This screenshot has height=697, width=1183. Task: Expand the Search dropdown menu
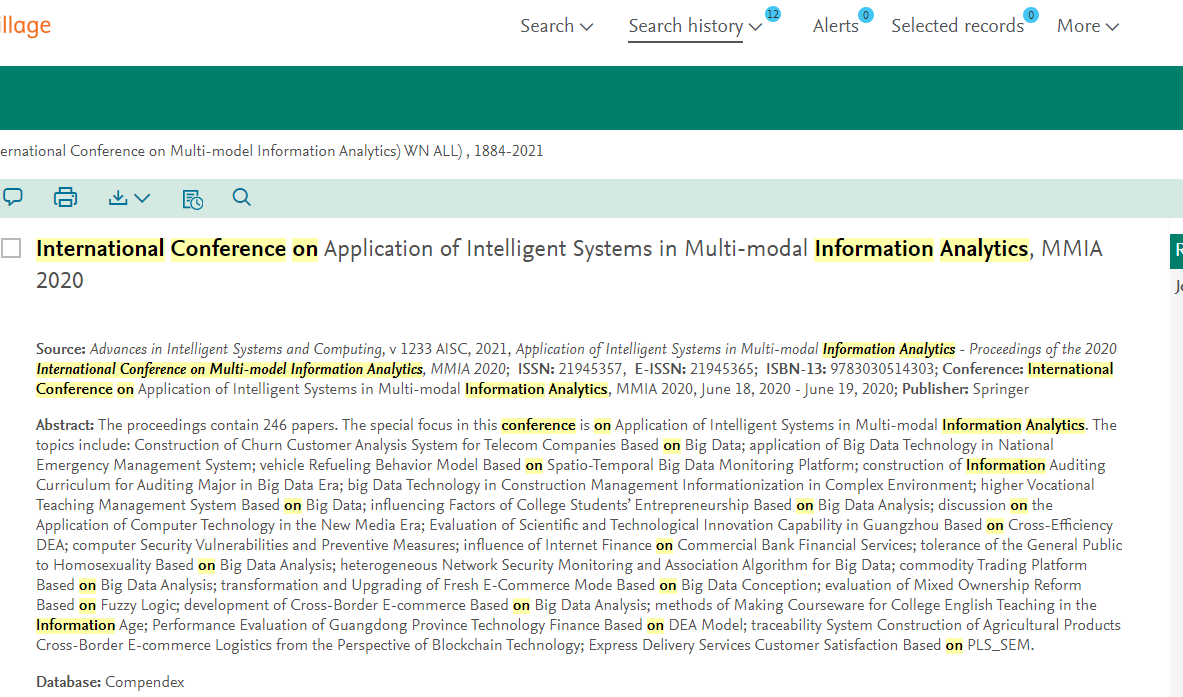click(x=556, y=26)
